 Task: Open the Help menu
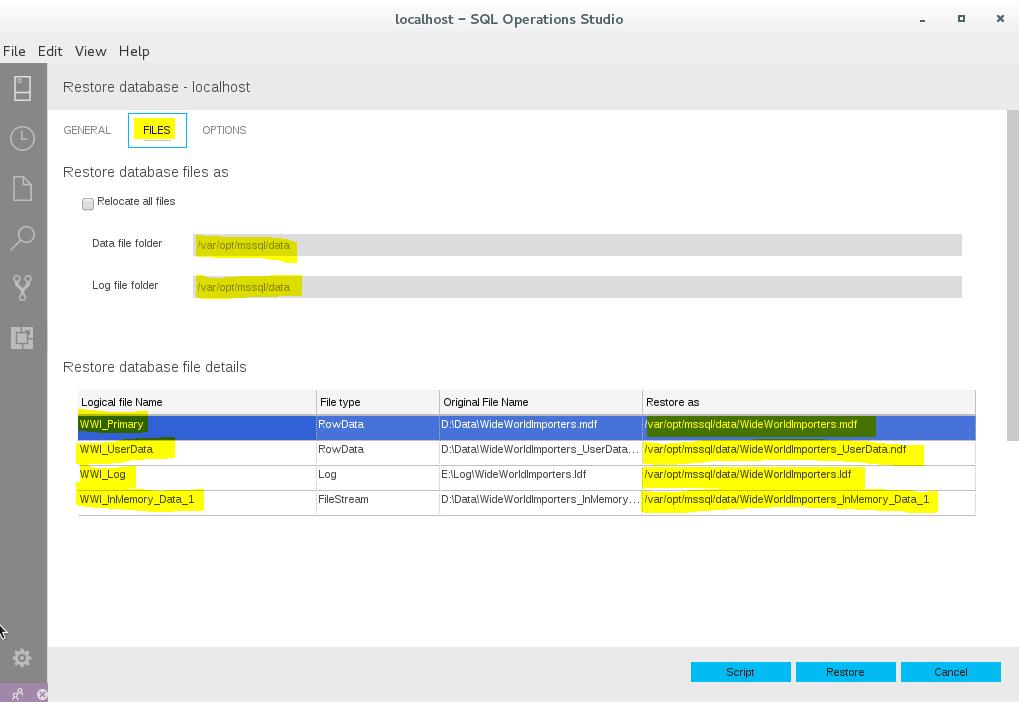(x=134, y=51)
